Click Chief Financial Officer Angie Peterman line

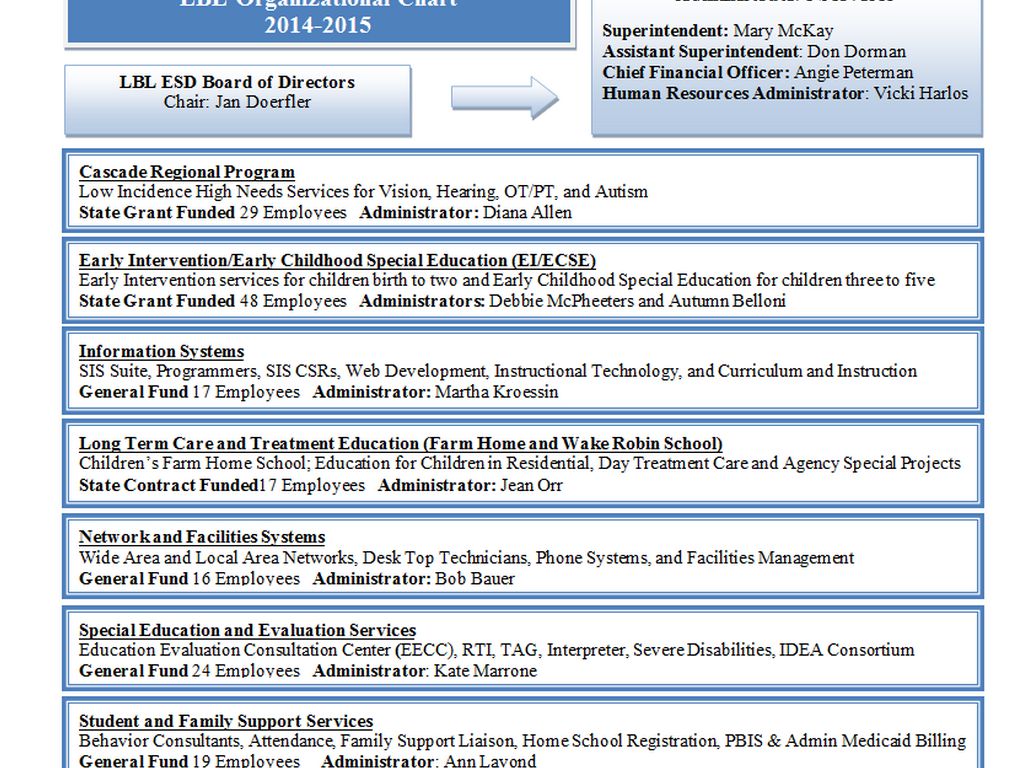757,72
